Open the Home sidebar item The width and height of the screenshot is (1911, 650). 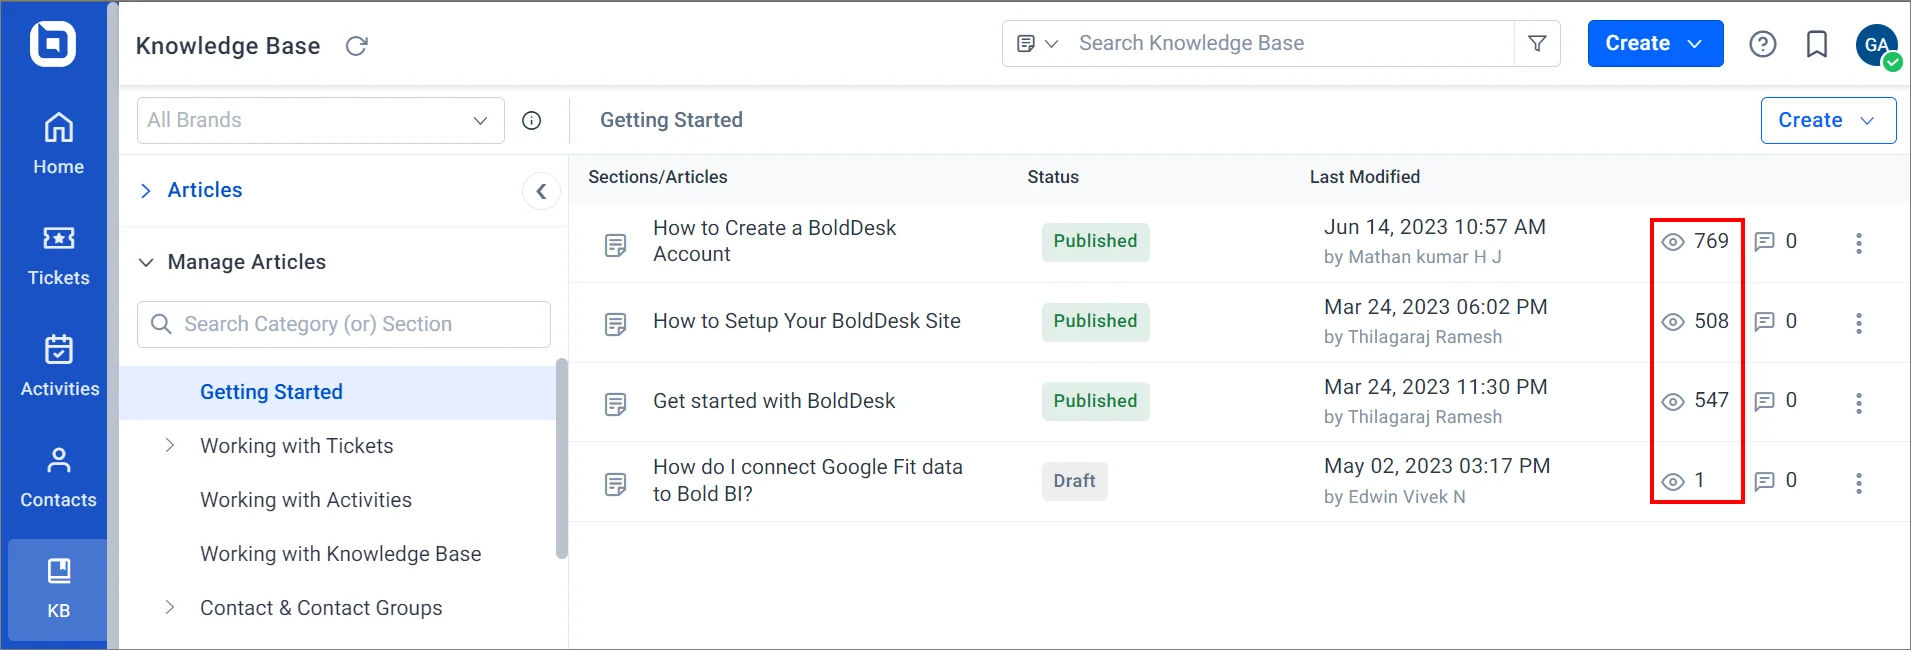pyautogui.click(x=58, y=144)
